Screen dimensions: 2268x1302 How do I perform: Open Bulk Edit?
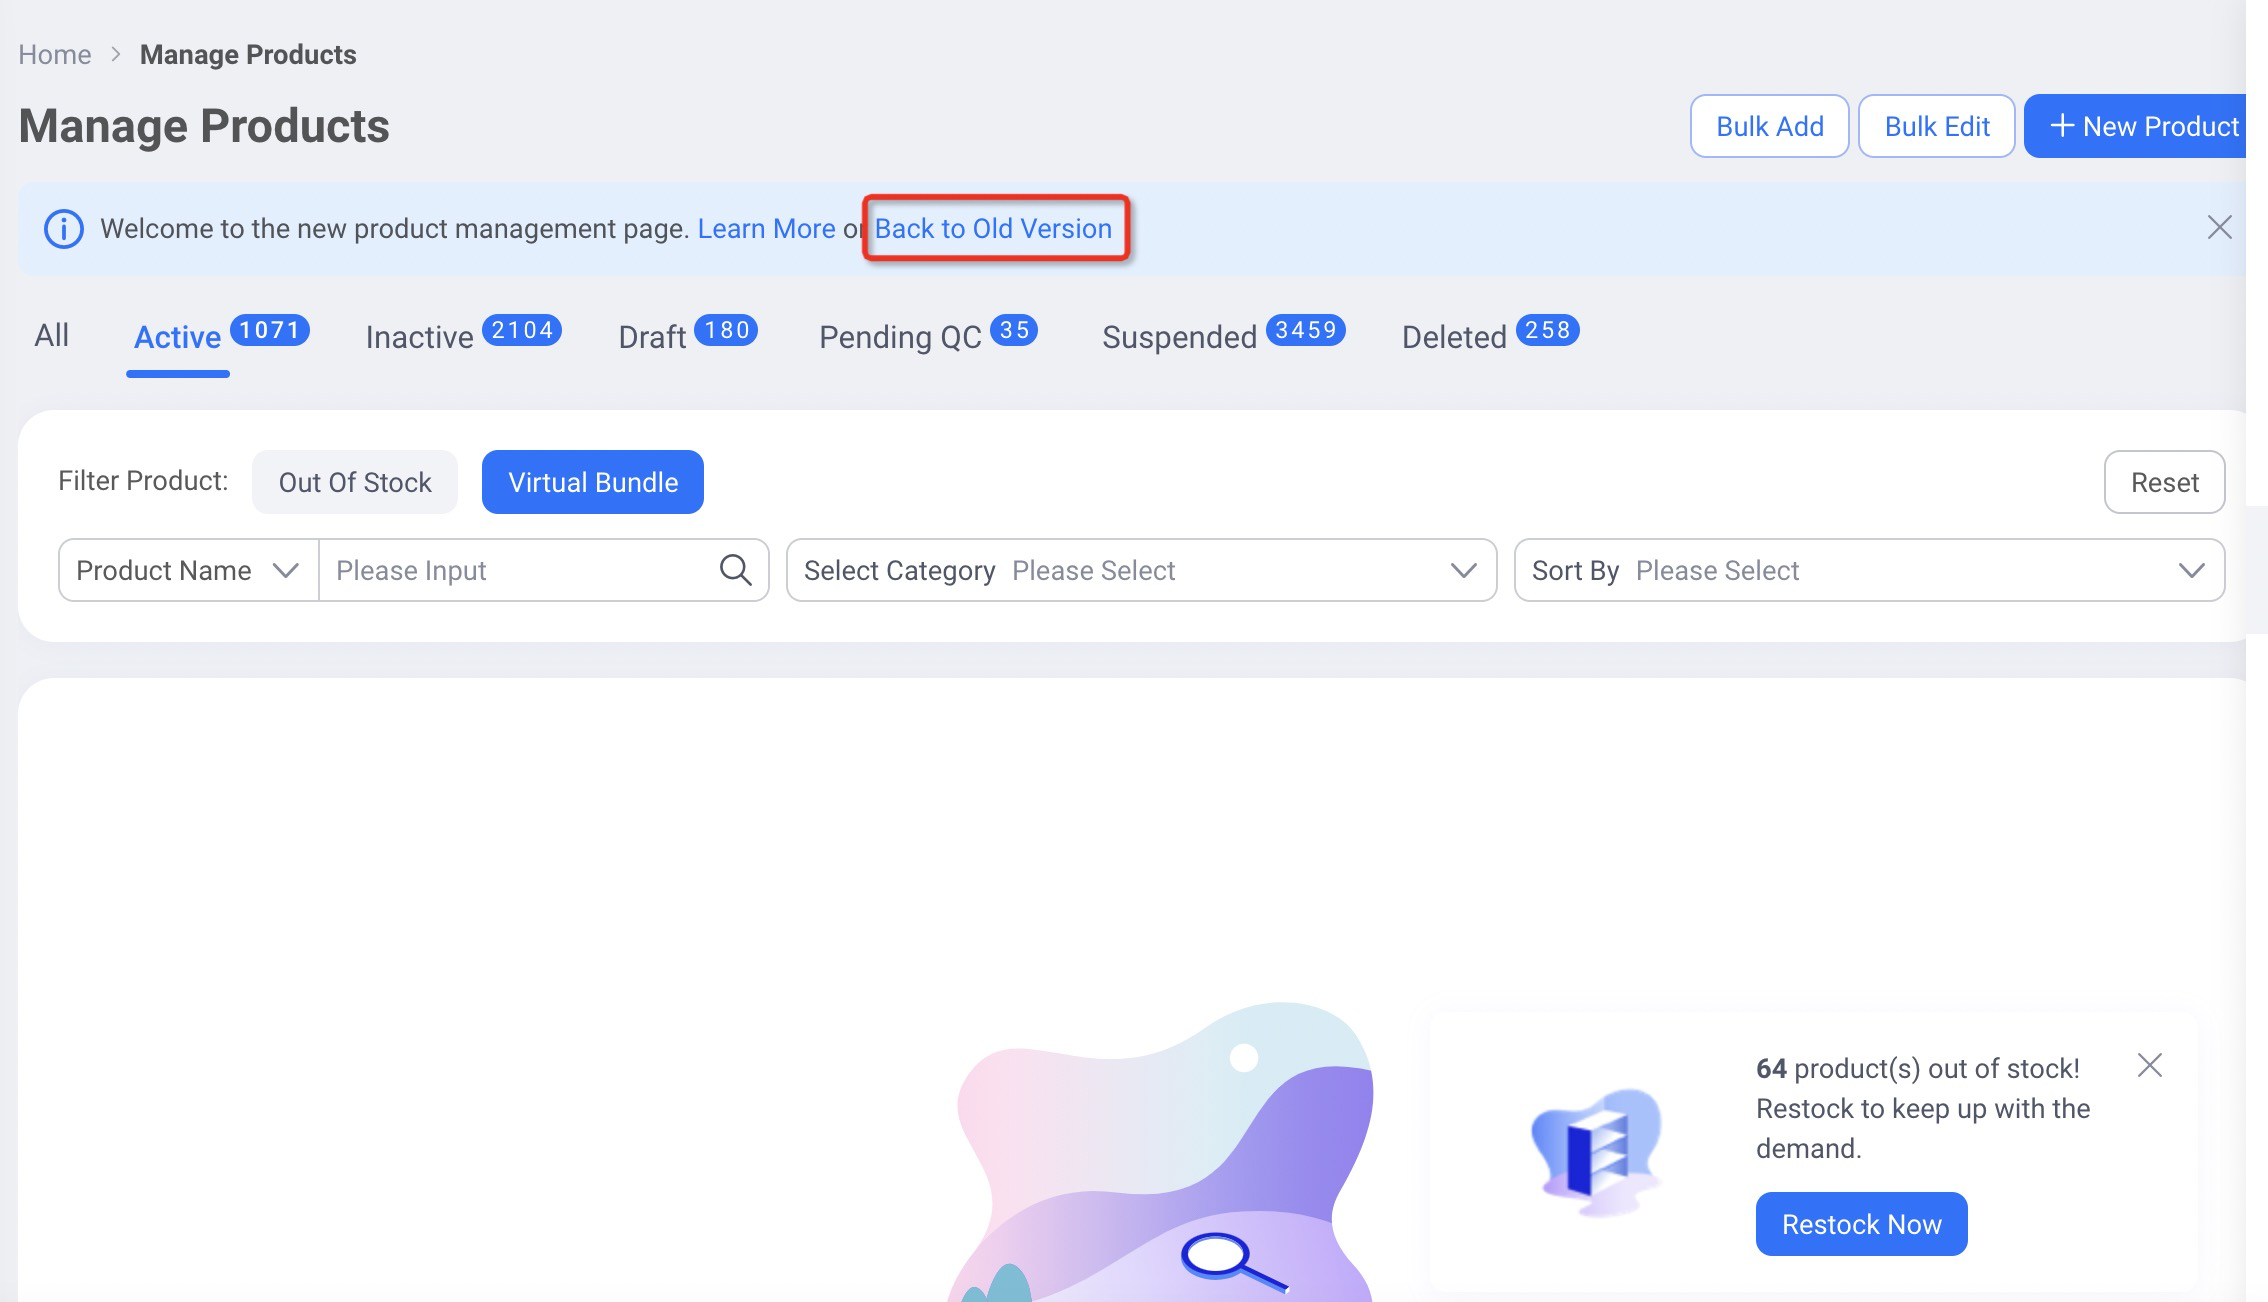1936,126
